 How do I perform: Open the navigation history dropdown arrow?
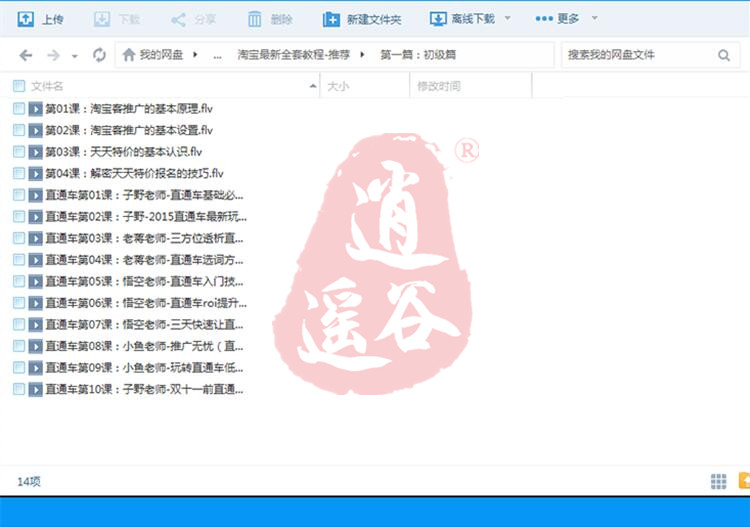[x=75, y=56]
